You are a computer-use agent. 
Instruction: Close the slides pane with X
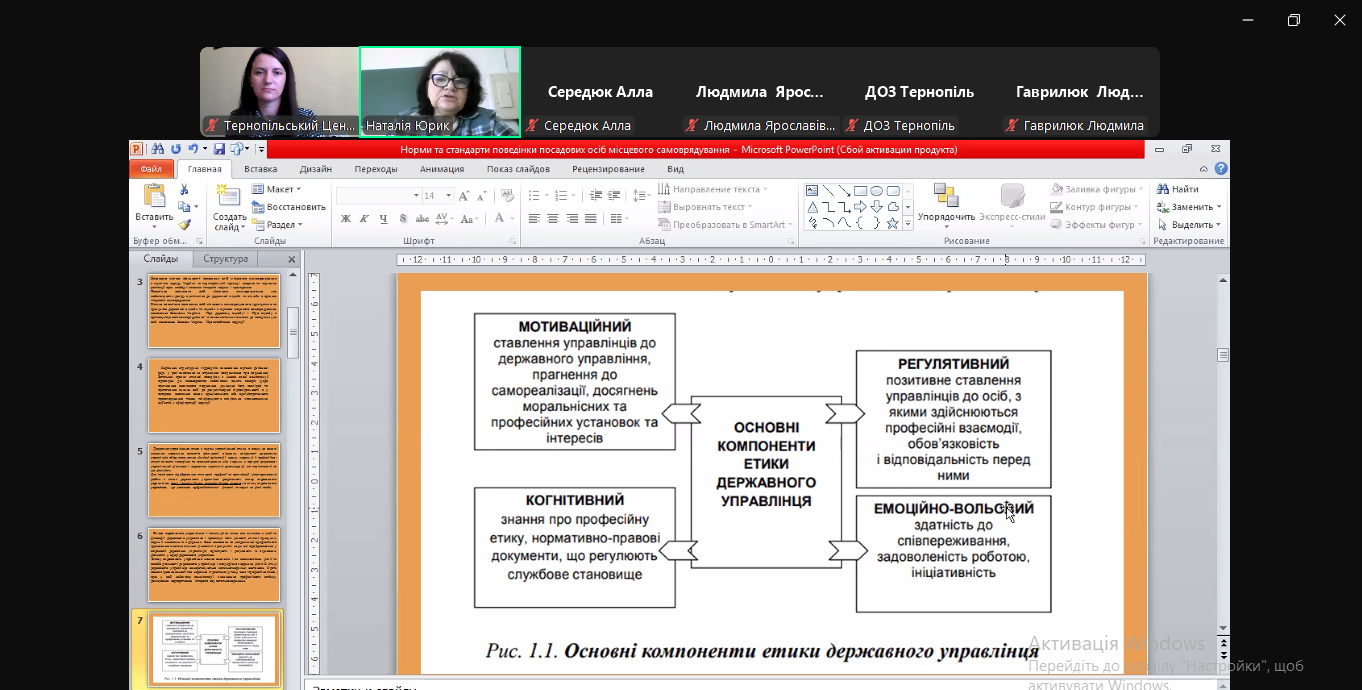click(x=292, y=260)
